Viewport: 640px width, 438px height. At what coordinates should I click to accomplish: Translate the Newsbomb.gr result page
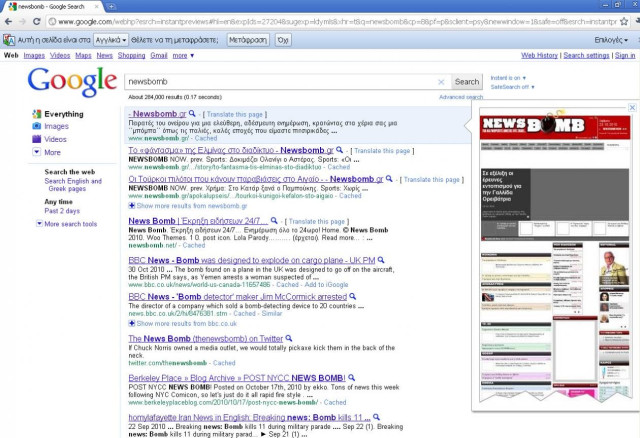tap(234, 114)
